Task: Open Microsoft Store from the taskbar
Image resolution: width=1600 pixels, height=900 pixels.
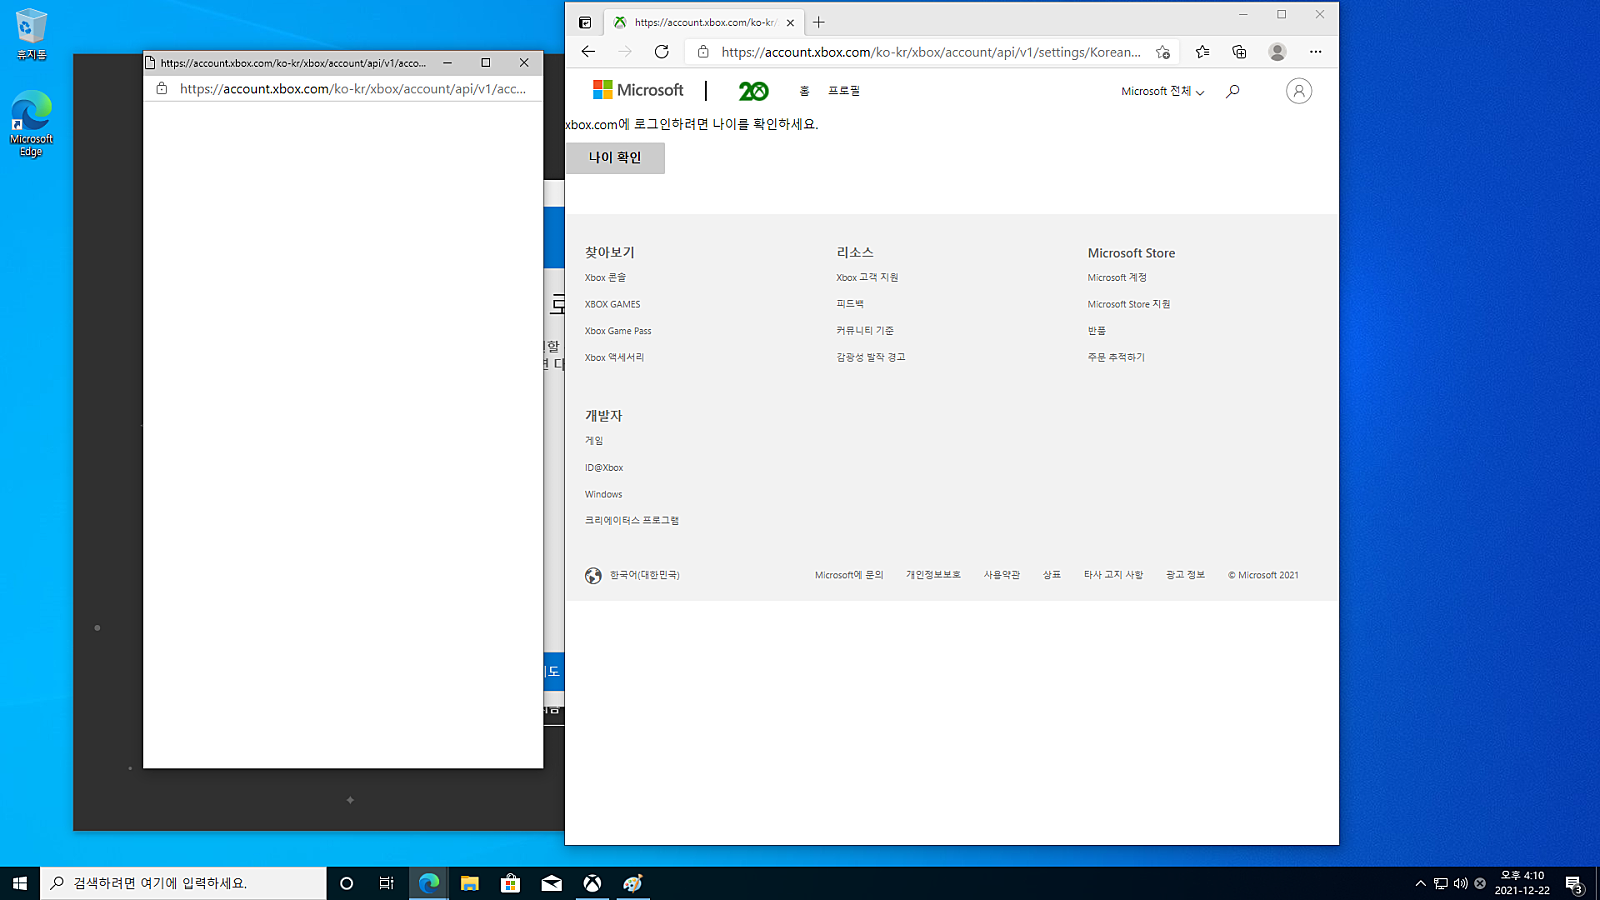Action: pos(510,883)
